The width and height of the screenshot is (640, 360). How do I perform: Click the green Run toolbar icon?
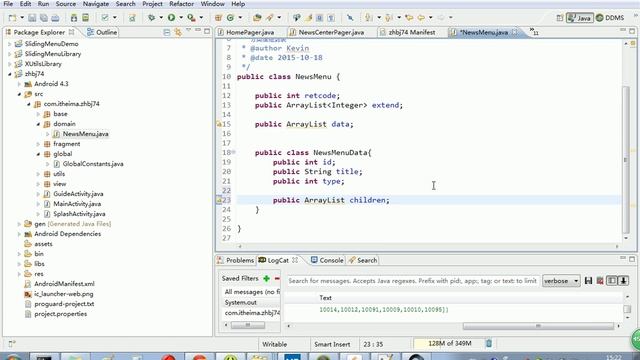pos(171,18)
